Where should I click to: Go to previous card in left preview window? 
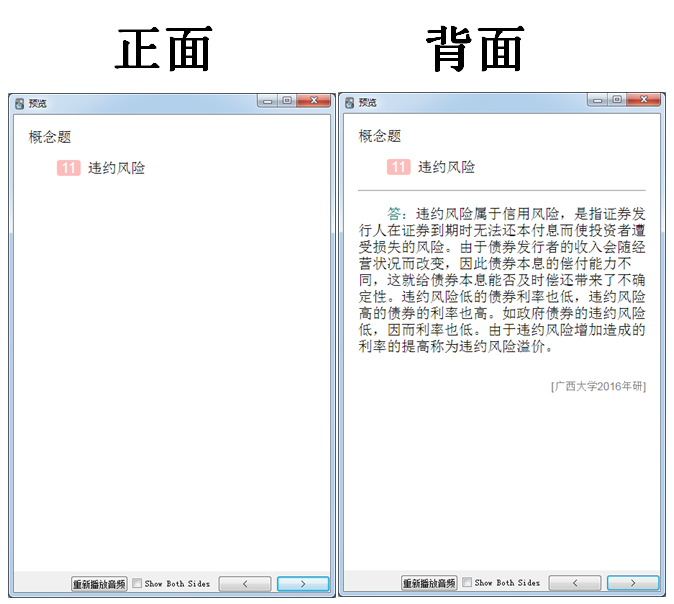(245, 584)
